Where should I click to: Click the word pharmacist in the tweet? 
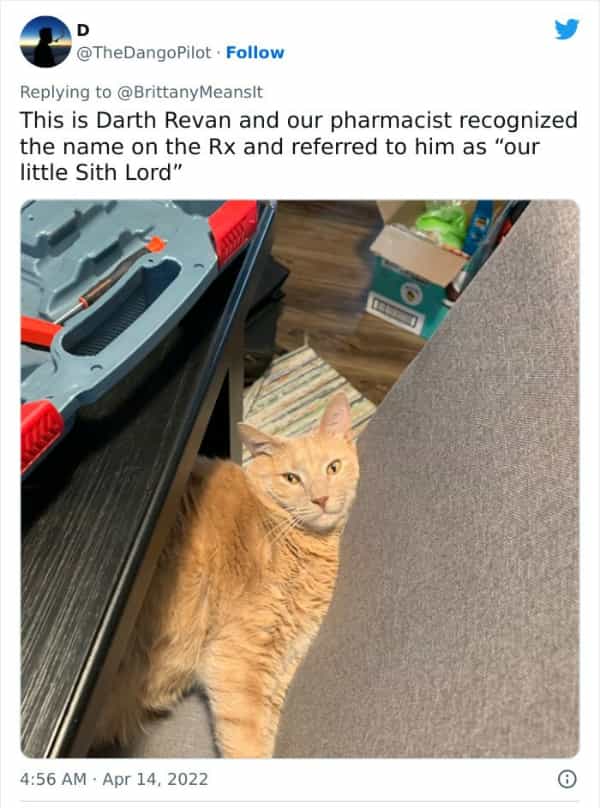(391, 121)
